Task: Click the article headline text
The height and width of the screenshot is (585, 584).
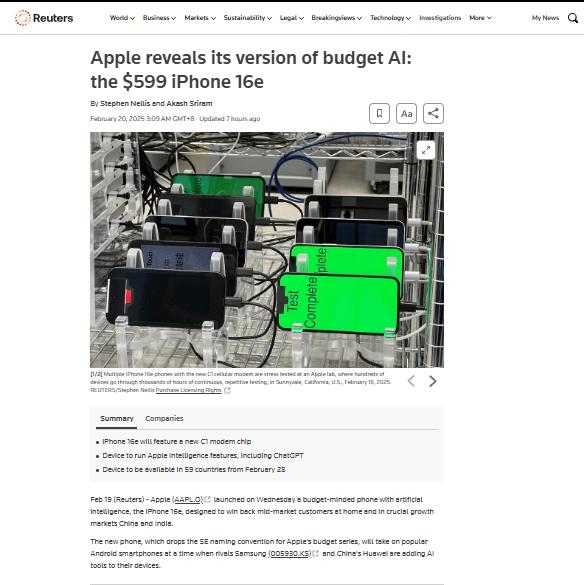Action: click(x=251, y=70)
